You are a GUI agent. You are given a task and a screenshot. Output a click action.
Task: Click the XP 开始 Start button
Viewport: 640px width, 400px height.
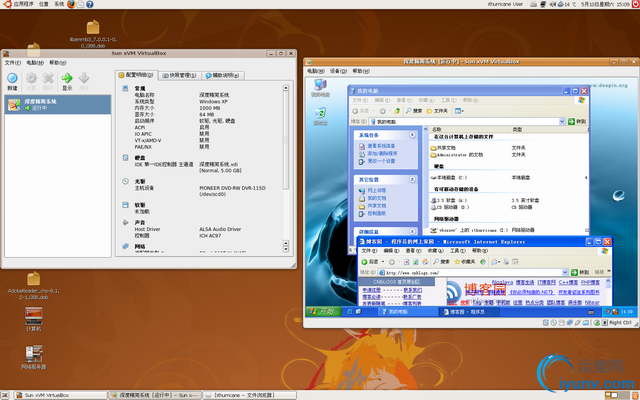click(x=323, y=311)
